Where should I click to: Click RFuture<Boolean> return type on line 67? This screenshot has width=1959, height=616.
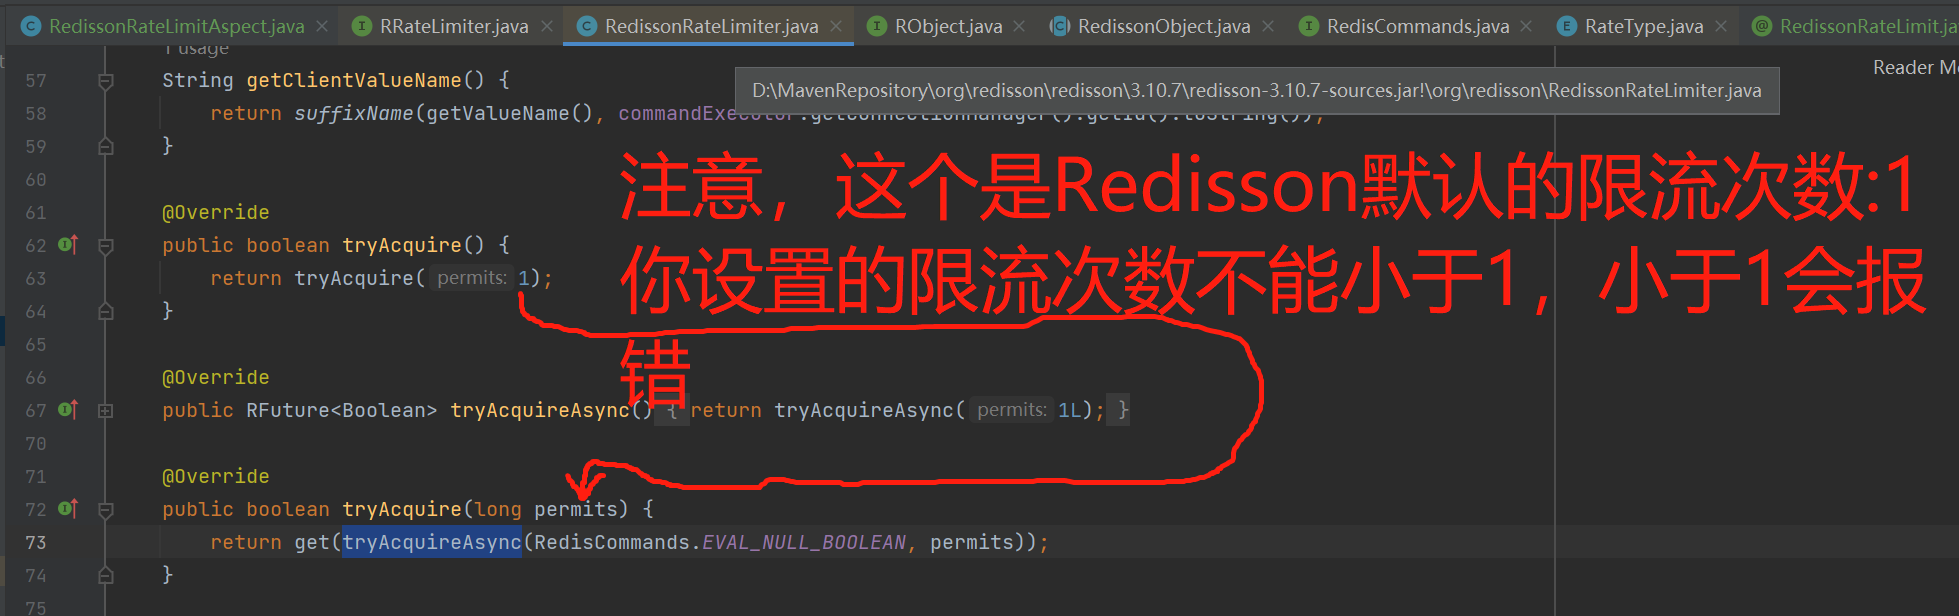tap(342, 410)
